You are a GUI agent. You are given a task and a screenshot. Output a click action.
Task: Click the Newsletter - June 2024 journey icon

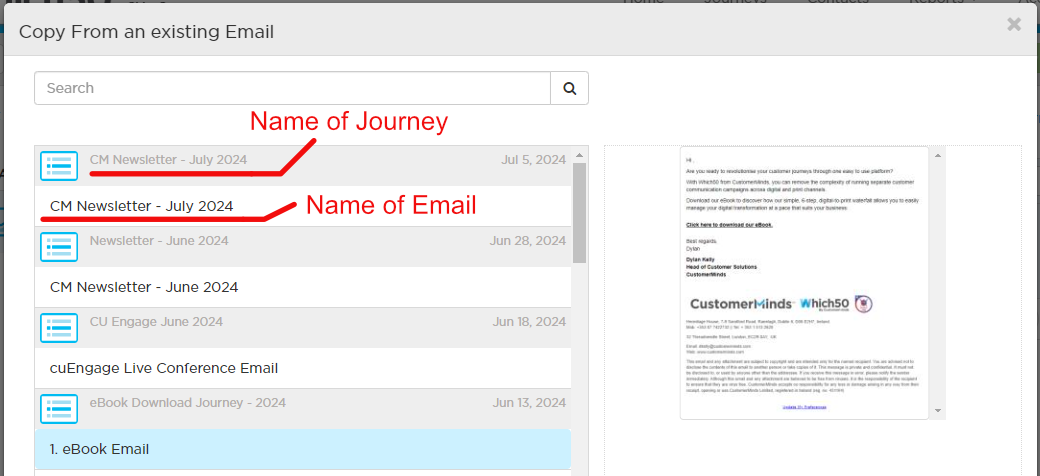tap(59, 247)
